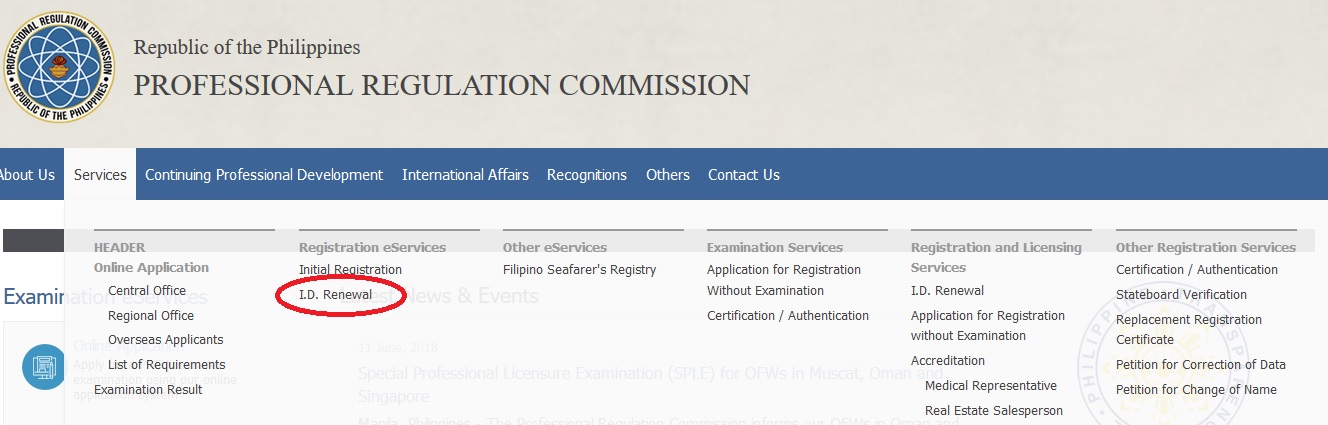Open Initial Registration link
Image resolution: width=1328 pixels, height=425 pixels.
350,270
